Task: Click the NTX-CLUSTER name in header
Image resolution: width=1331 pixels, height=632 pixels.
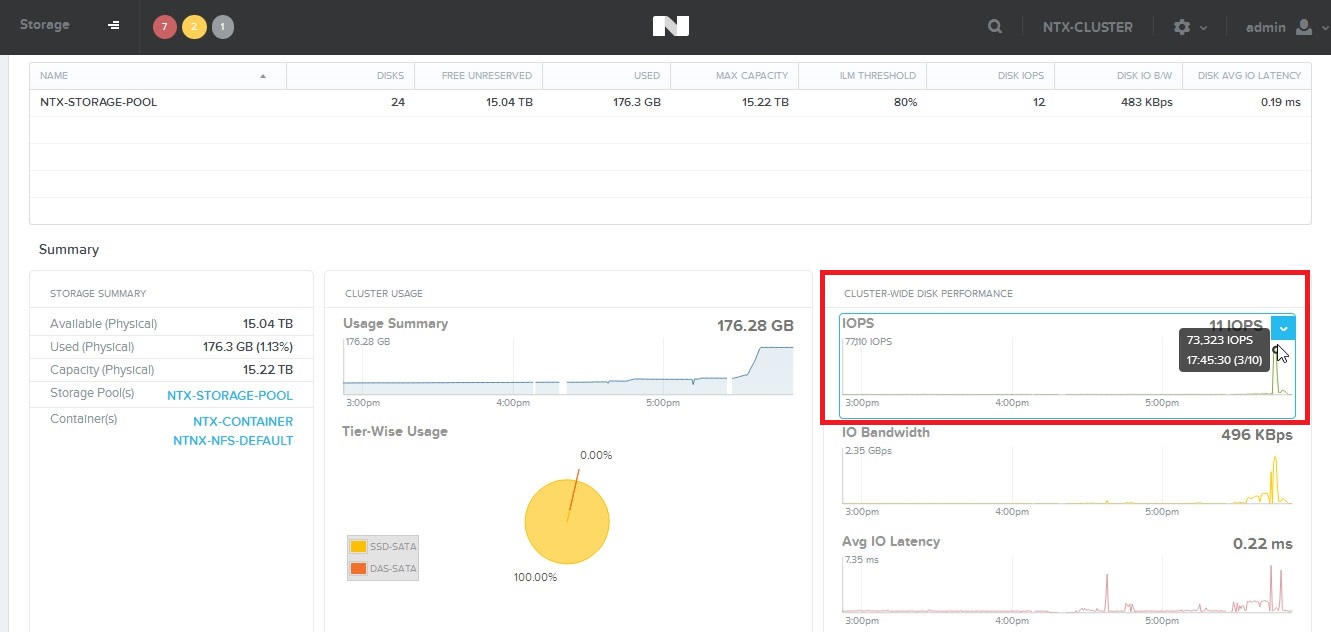Action: (1087, 27)
